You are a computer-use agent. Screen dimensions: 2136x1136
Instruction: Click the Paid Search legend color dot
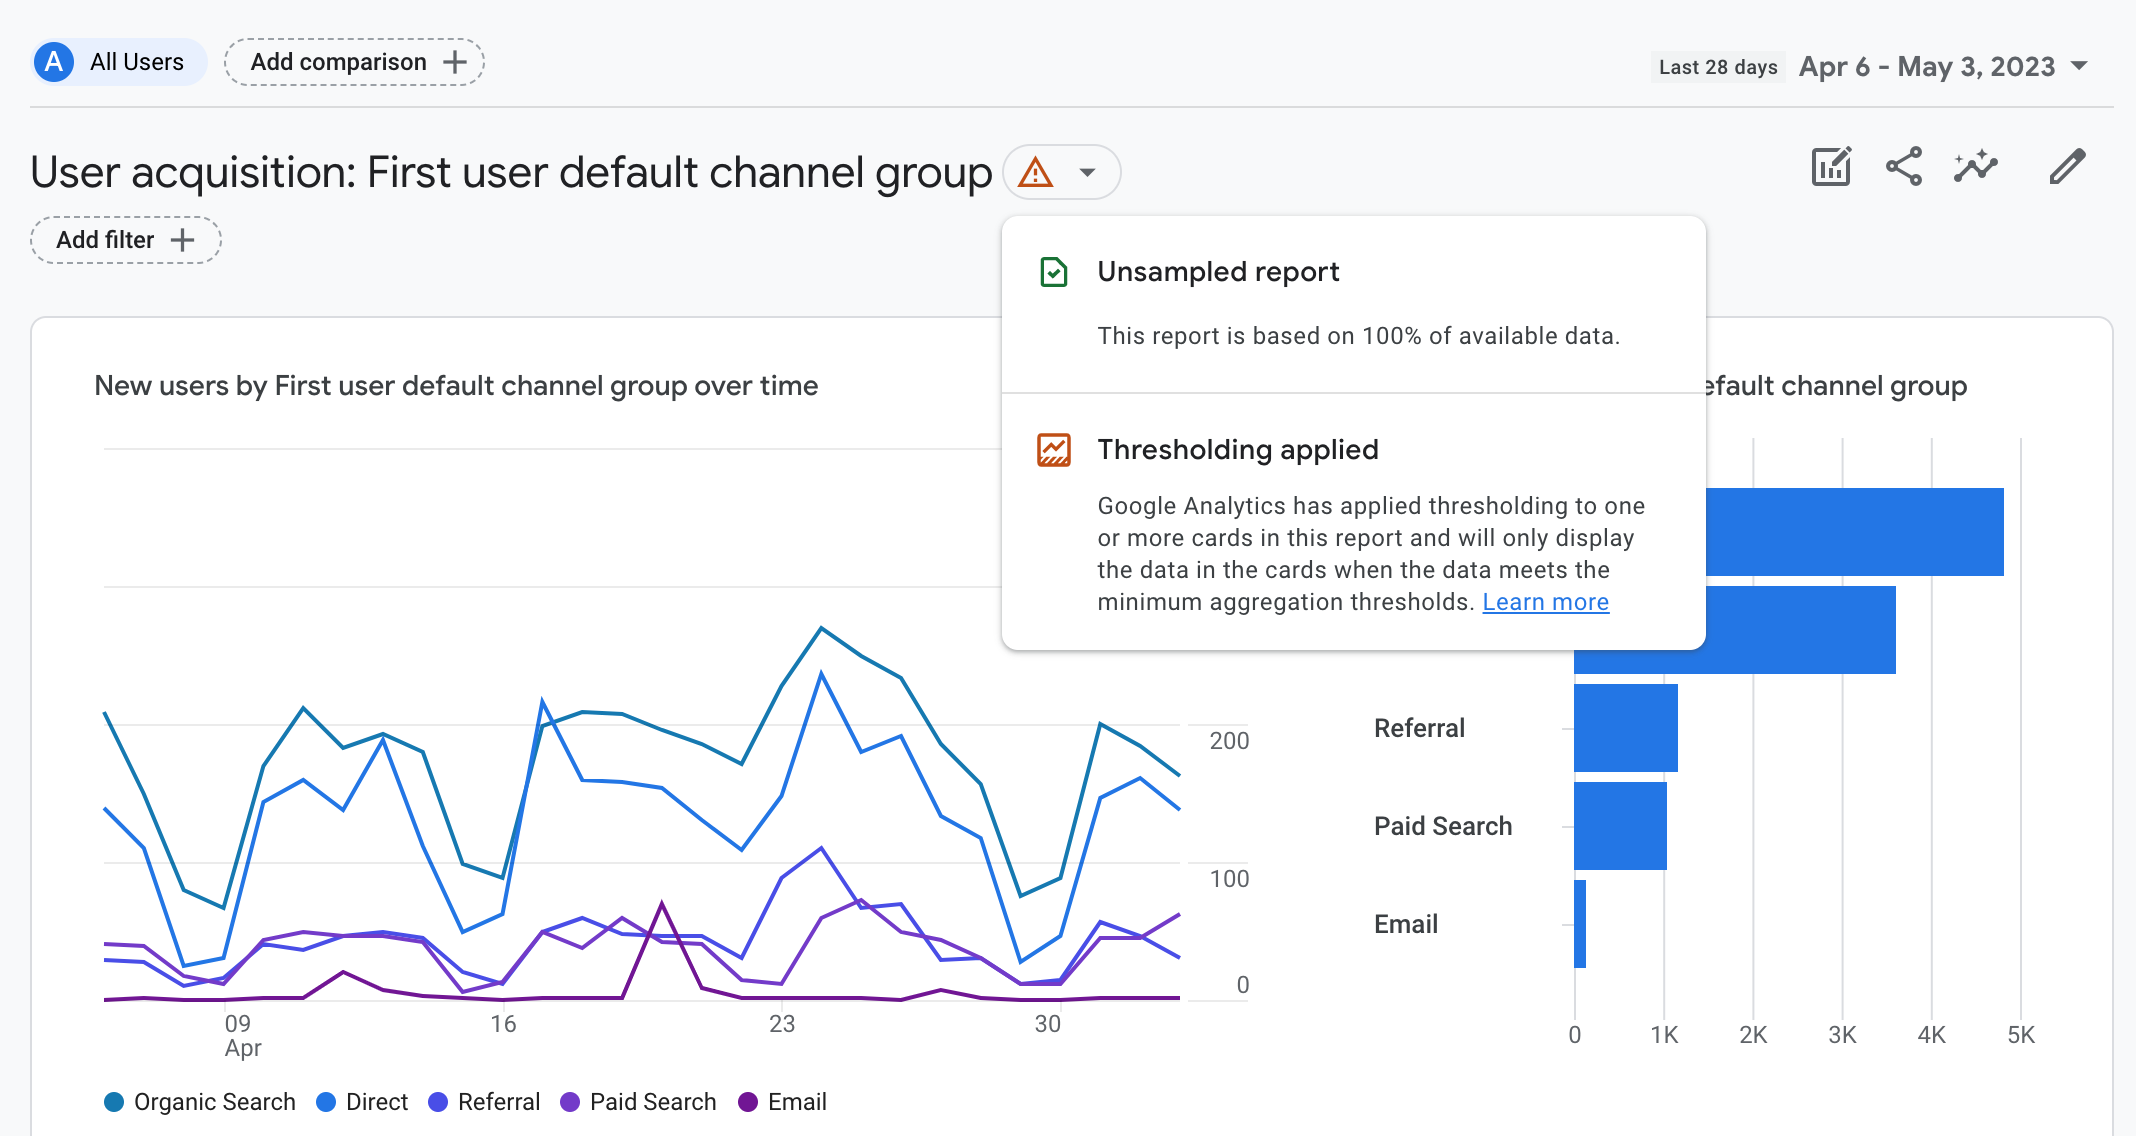pos(570,1102)
